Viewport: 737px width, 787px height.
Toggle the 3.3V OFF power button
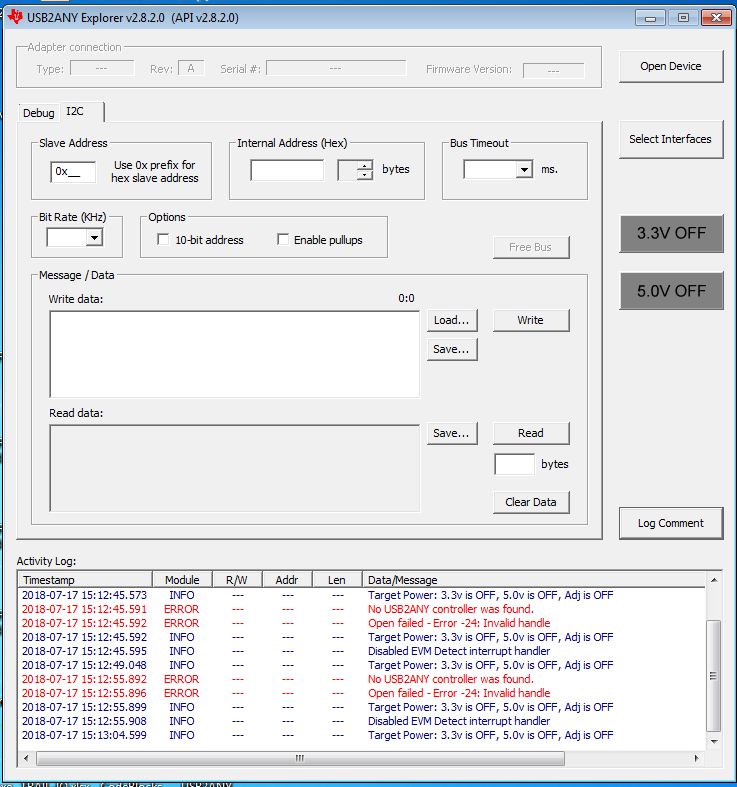[671, 233]
